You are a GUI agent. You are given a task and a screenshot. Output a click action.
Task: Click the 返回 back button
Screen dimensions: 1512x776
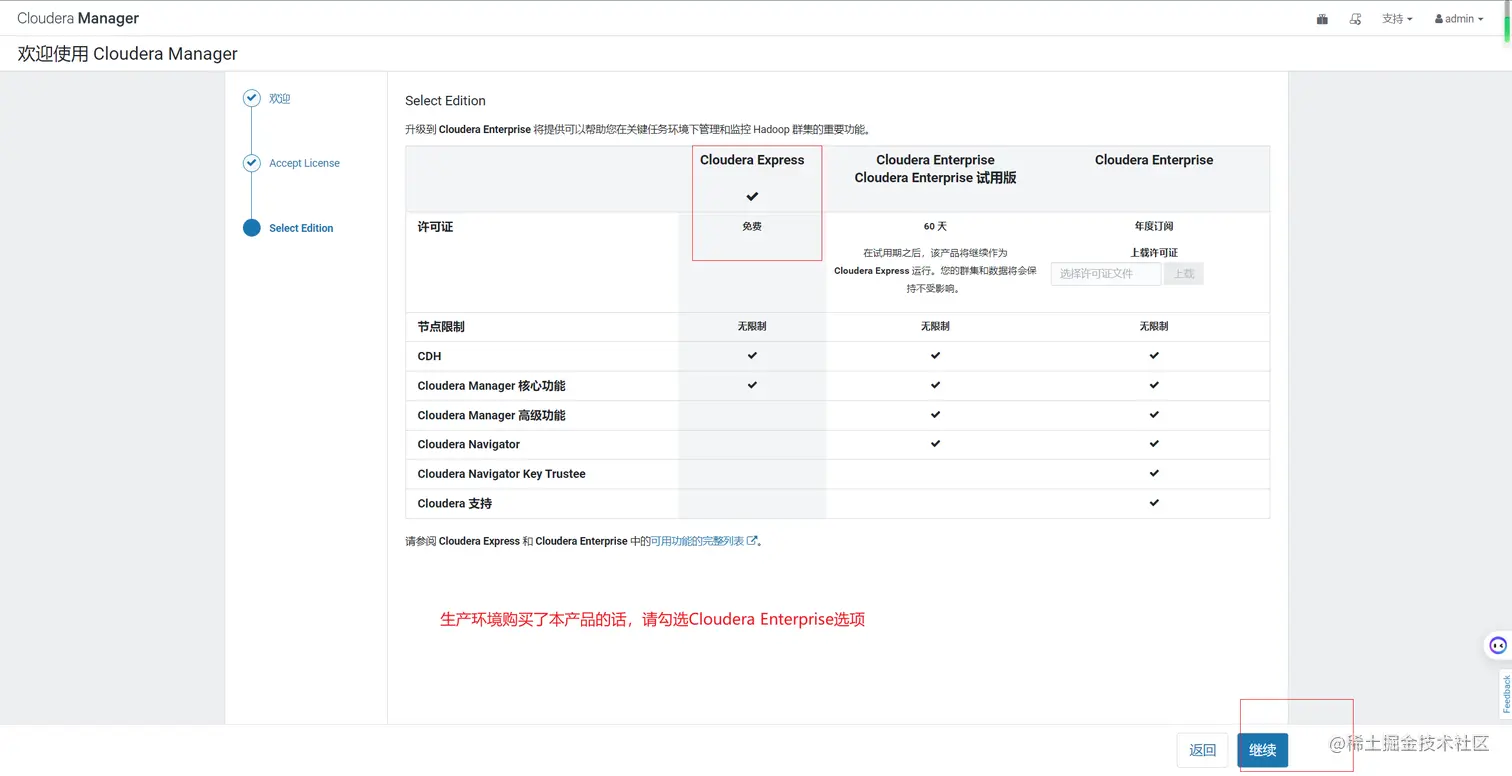tap(1202, 750)
